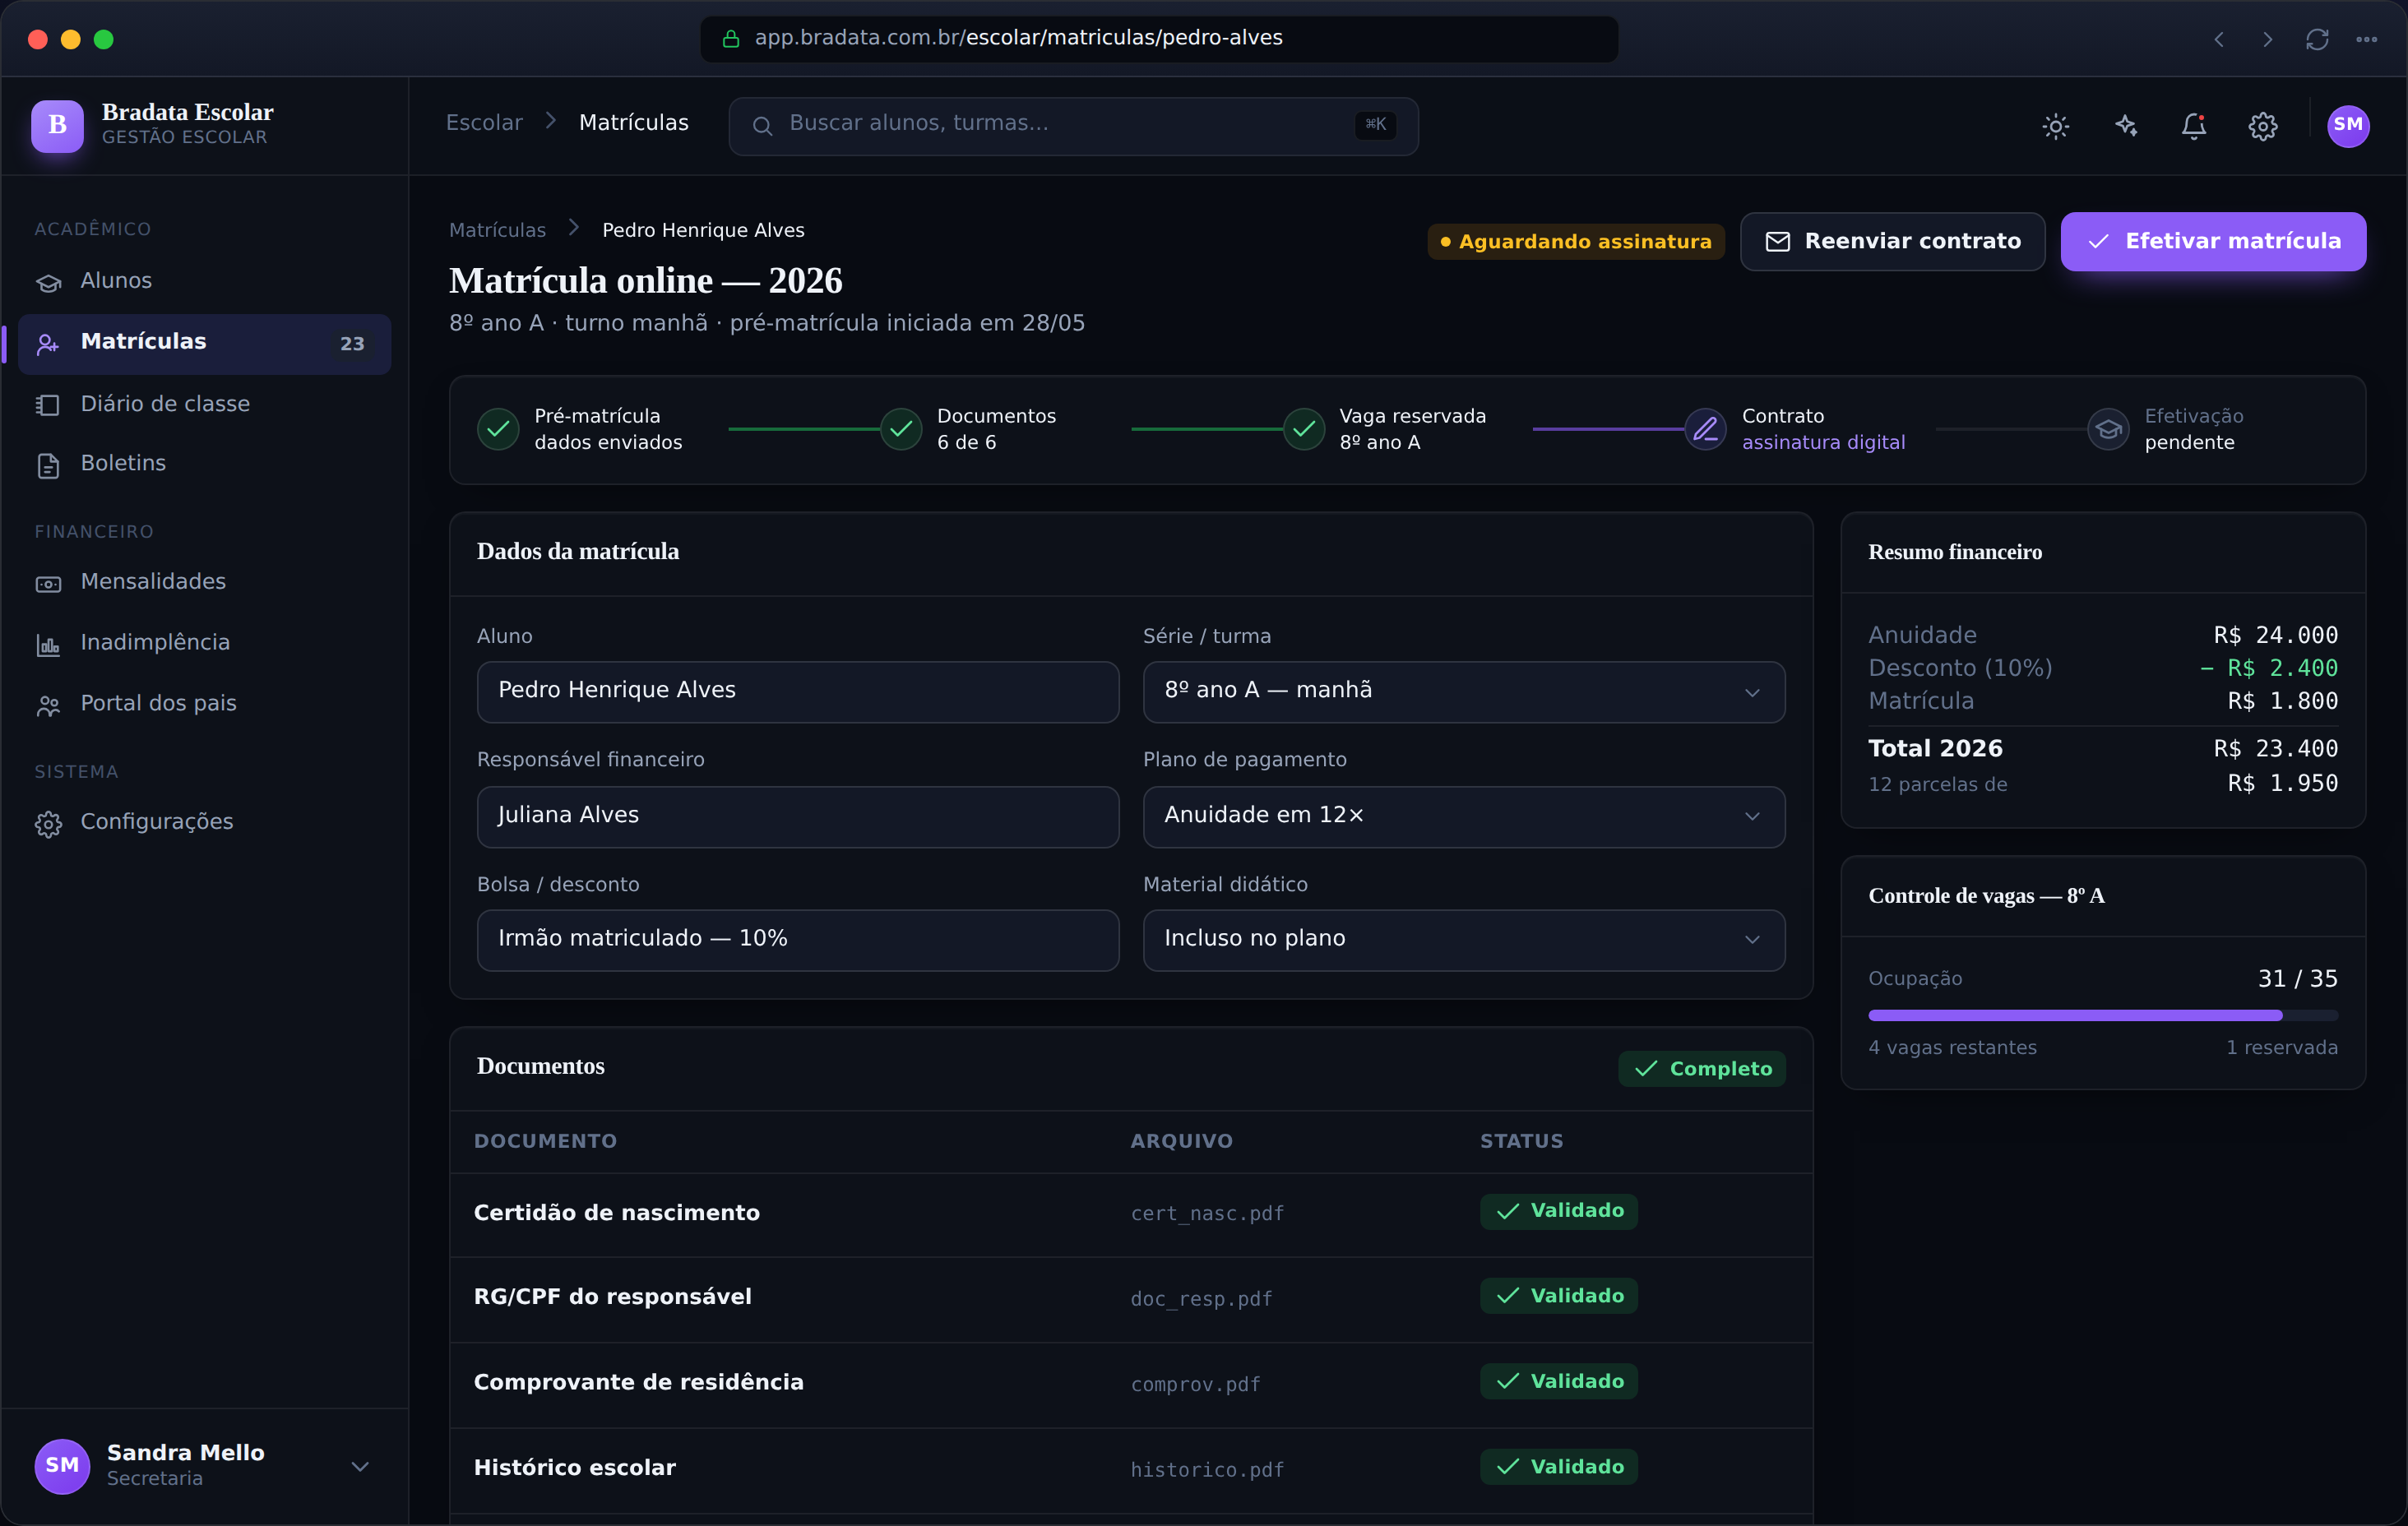Click Validado status for Comprovante de residência
The width and height of the screenshot is (2408, 1526).
(x=1558, y=1381)
